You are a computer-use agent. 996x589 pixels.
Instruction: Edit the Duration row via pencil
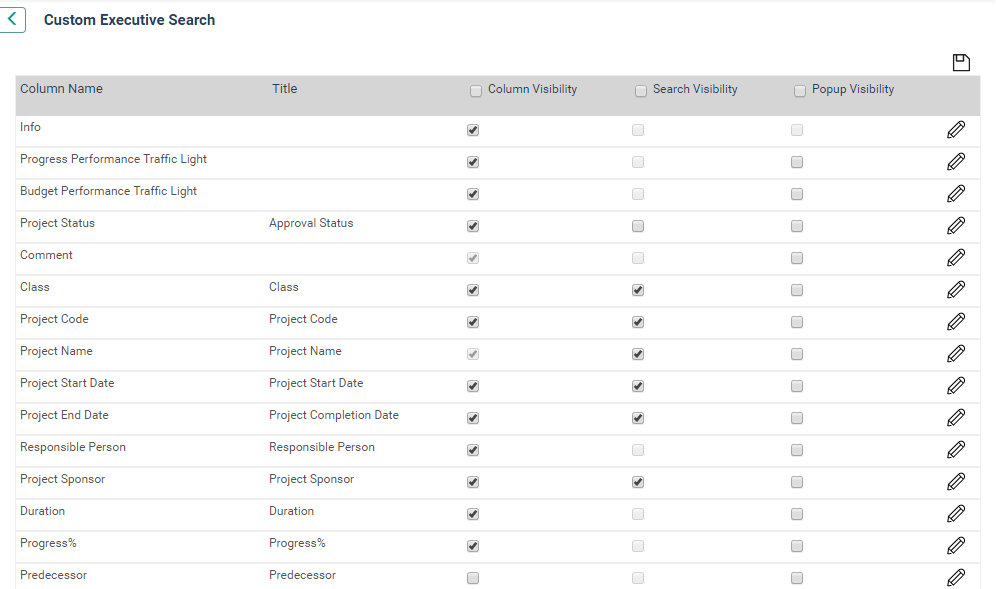click(x=956, y=513)
